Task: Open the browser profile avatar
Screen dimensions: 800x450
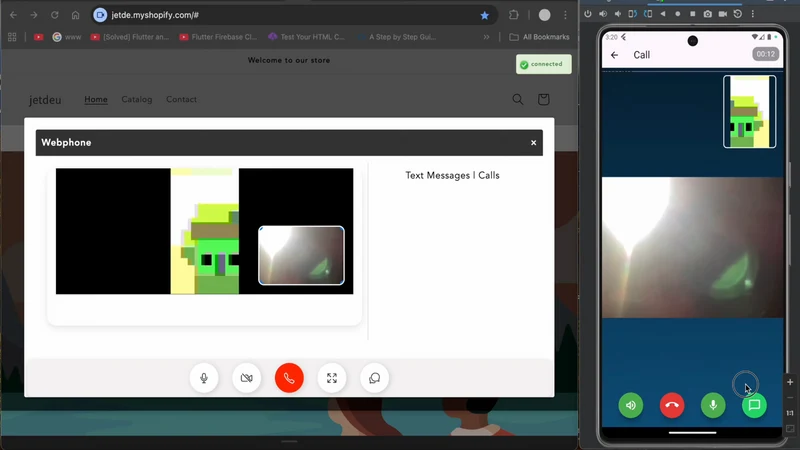Action: pyautogui.click(x=544, y=15)
